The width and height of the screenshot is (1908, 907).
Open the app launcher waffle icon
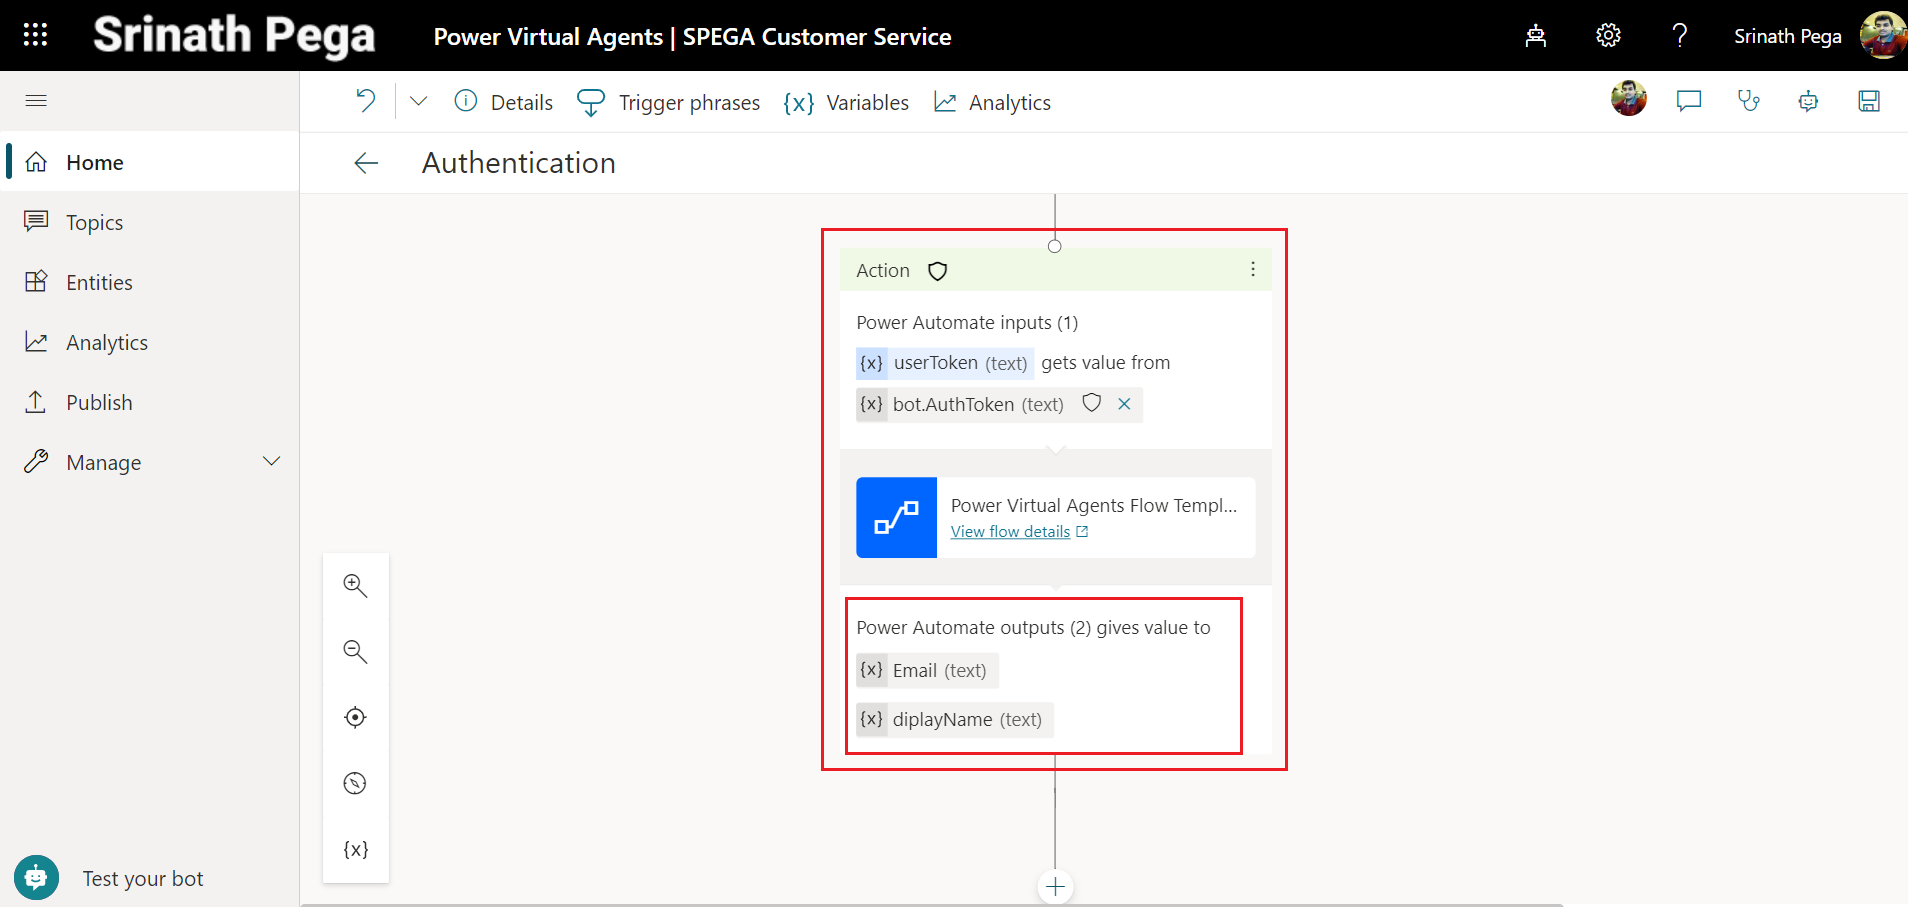(35, 35)
